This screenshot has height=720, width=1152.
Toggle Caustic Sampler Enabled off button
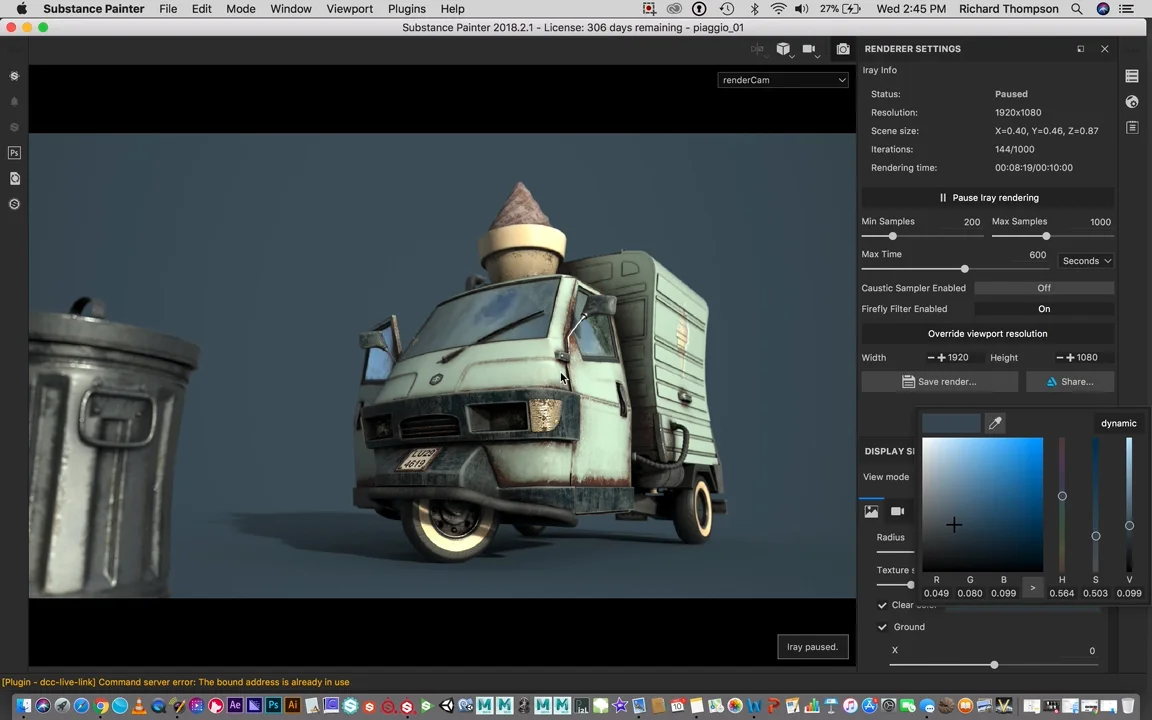pos(1044,288)
